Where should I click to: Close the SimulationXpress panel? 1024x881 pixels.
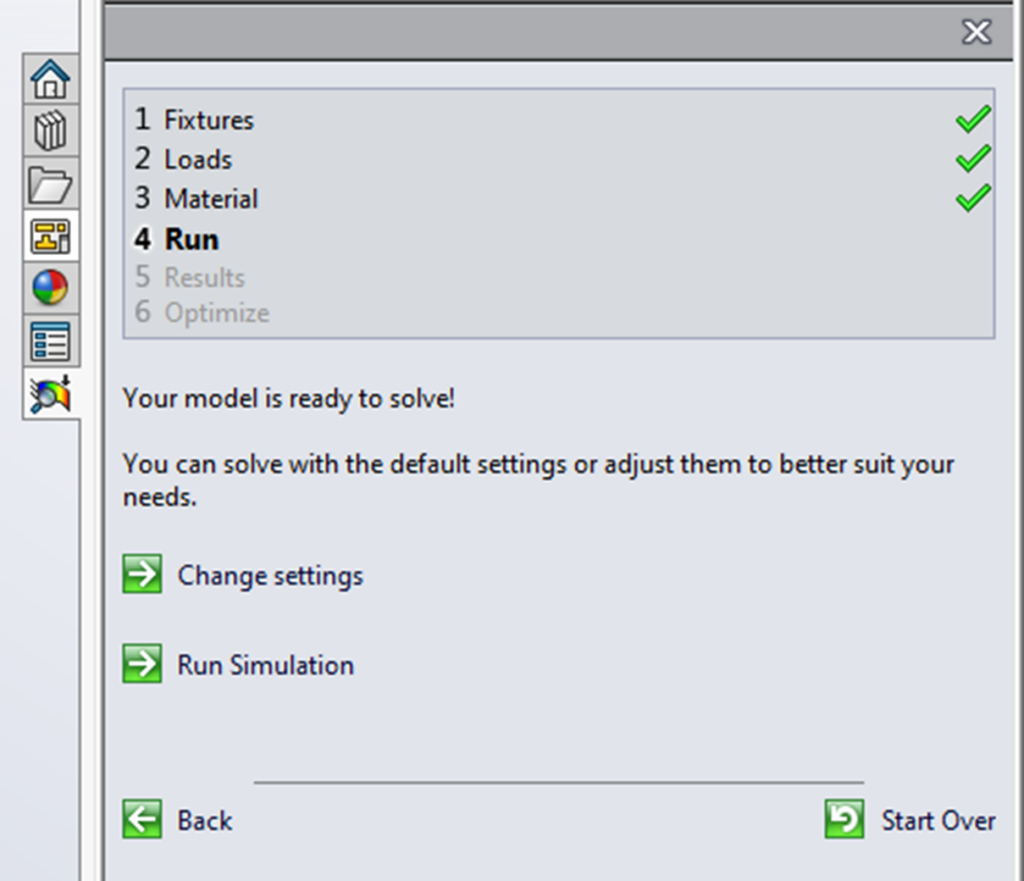[976, 33]
